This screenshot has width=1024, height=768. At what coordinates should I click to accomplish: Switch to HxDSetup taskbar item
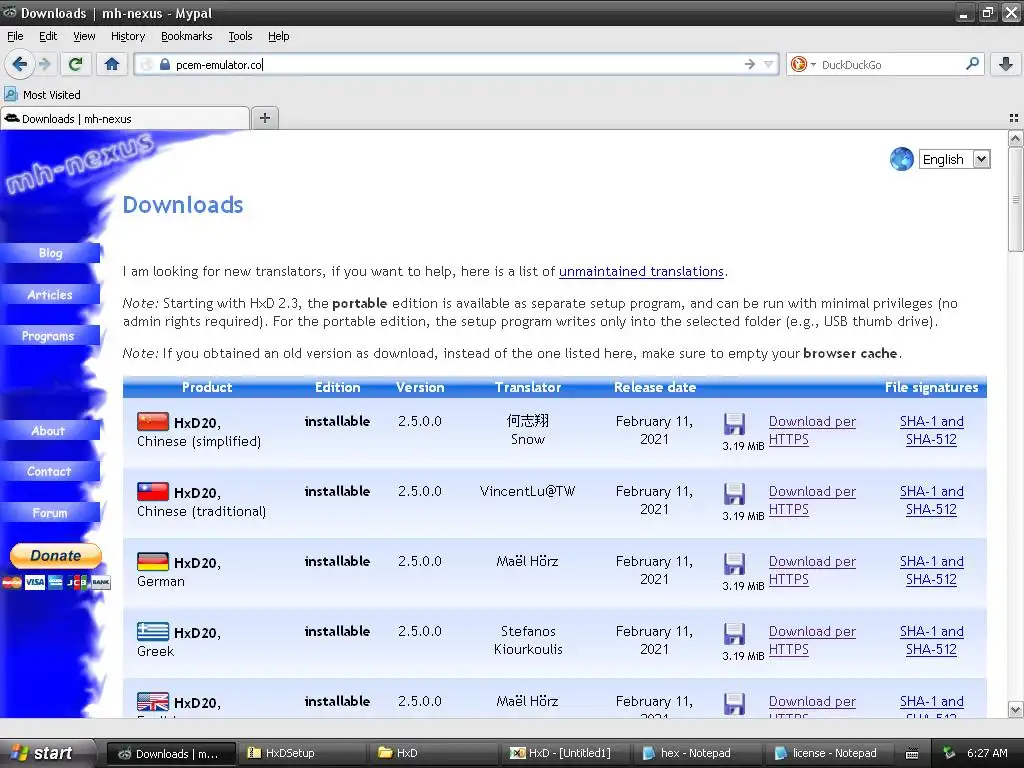click(302, 753)
